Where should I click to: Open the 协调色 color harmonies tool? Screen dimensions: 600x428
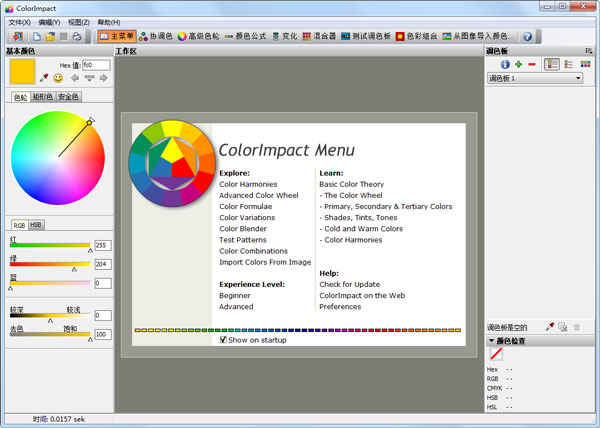[156, 36]
